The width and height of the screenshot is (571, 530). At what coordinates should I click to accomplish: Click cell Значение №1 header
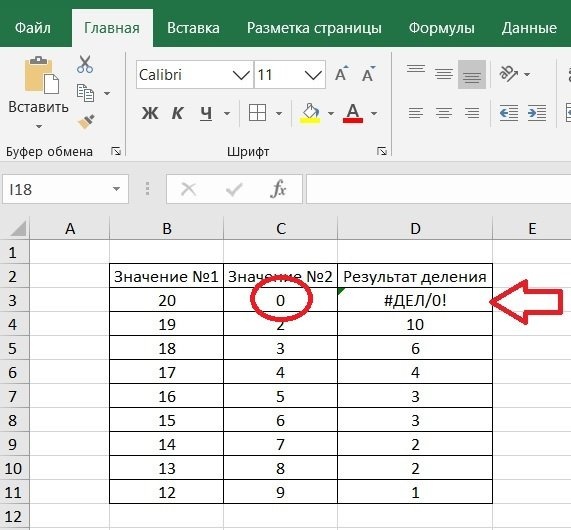pyautogui.click(x=166, y=276)
